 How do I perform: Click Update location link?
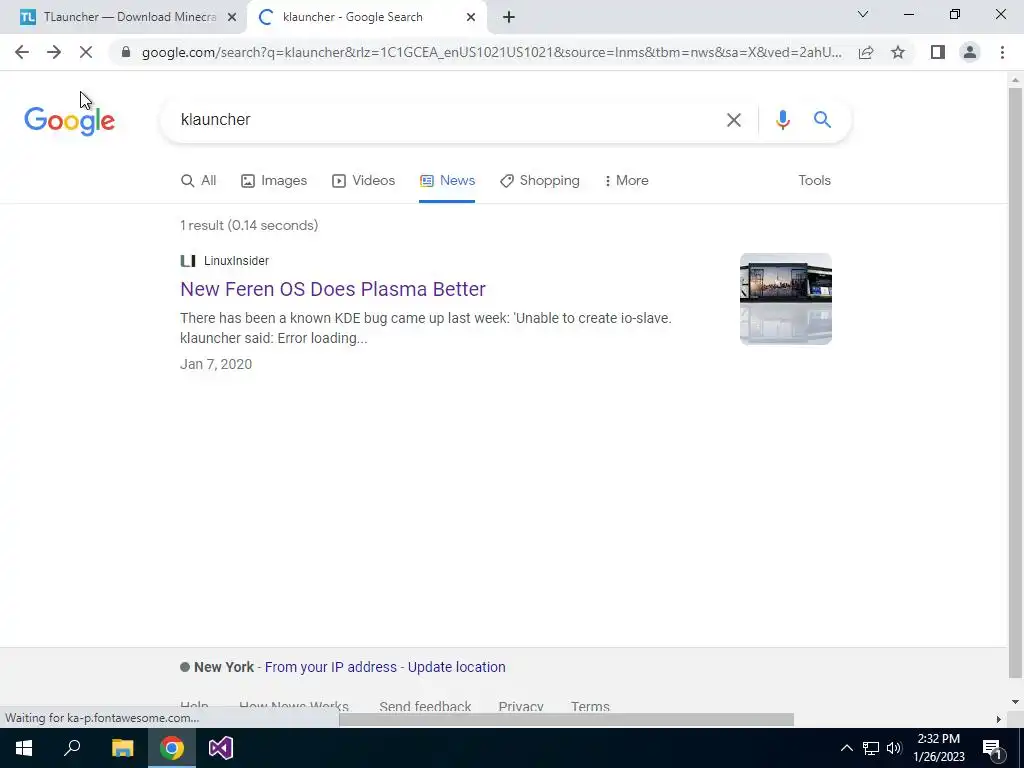(x=456, y=667)
